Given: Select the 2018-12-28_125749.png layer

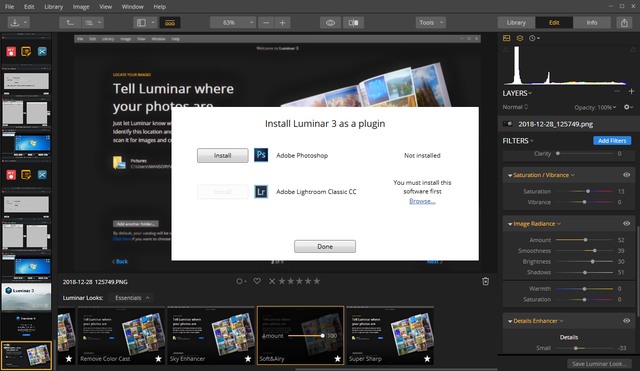Looking at the screenshot, I should [x=568, y=124].
